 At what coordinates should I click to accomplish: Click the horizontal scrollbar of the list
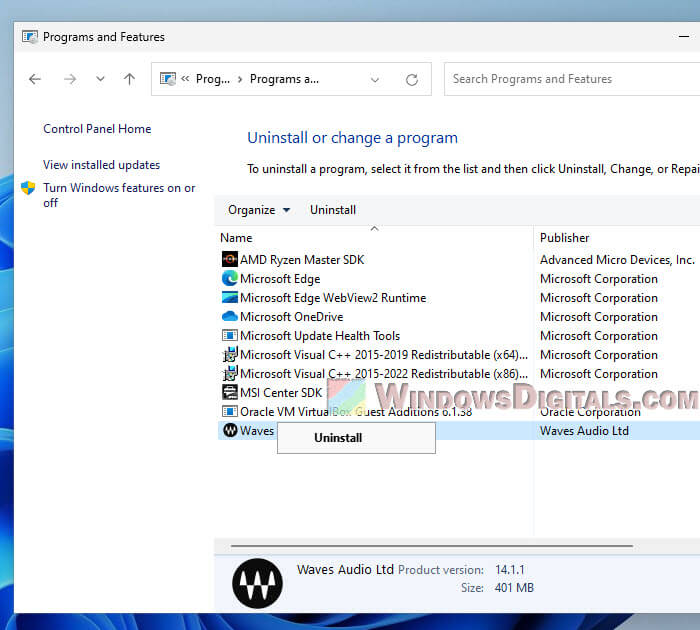click(x=432, y=546)
